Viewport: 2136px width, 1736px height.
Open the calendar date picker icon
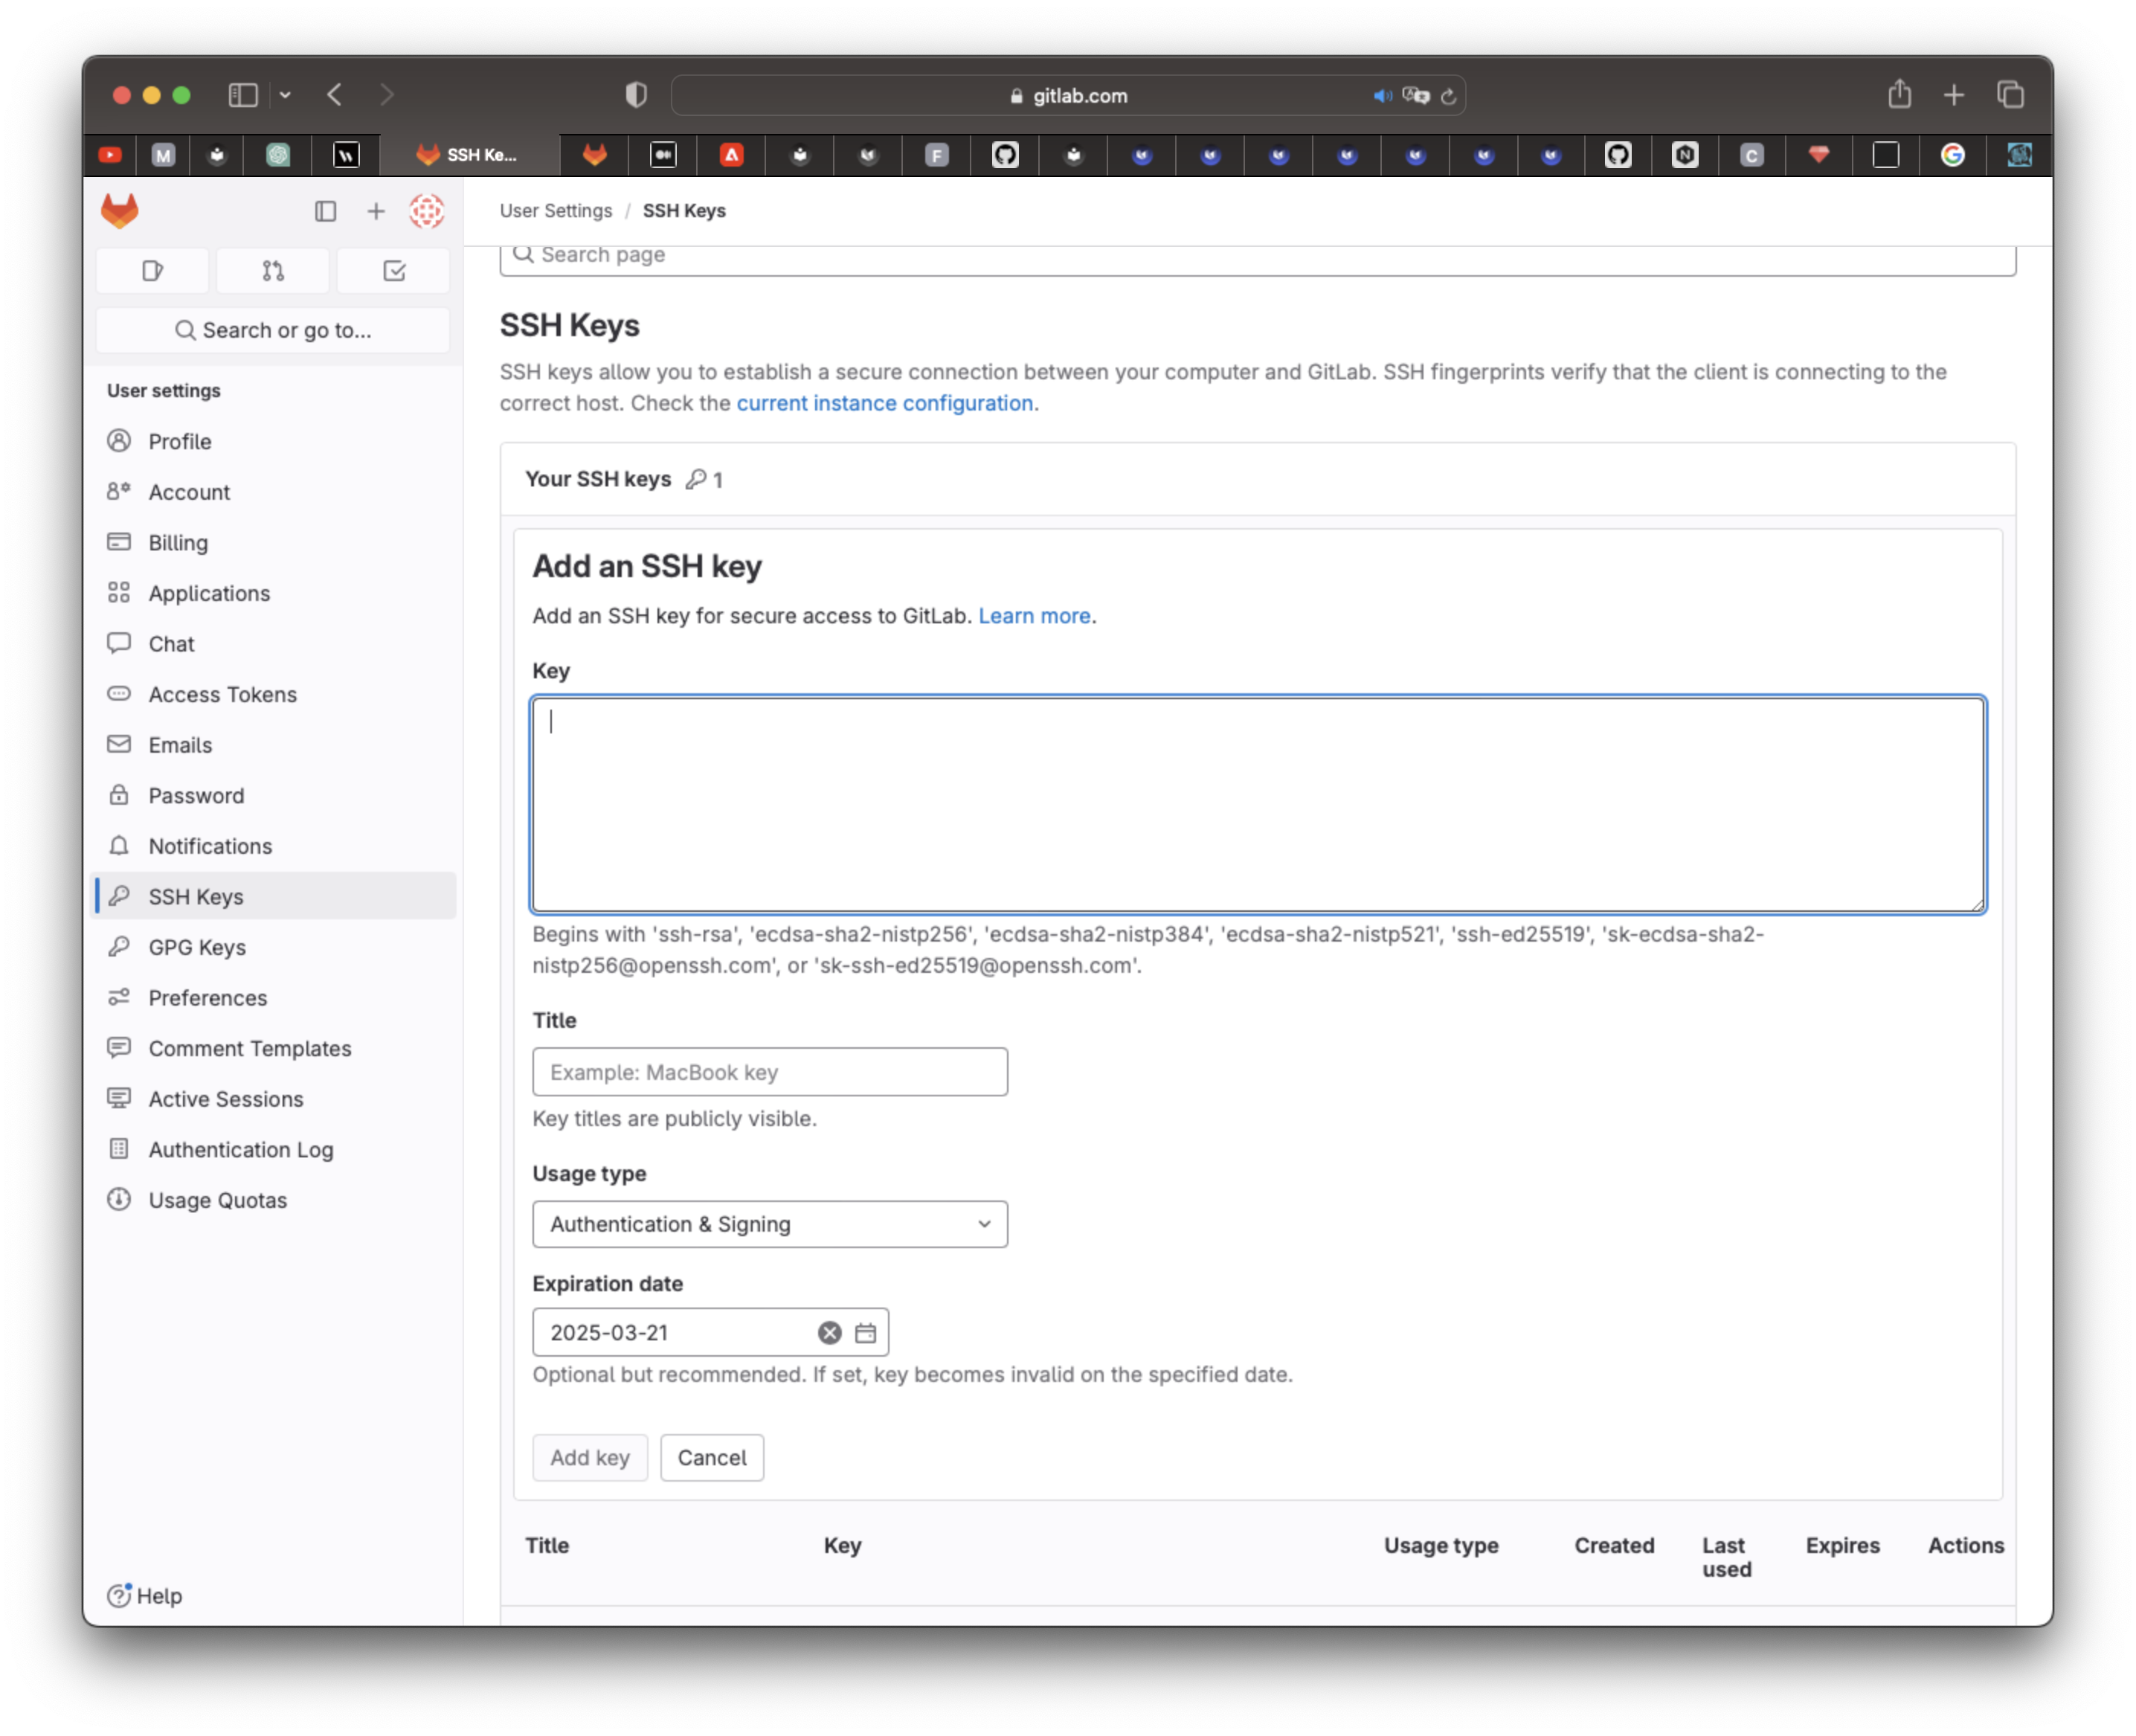(x=866, y=1332)
